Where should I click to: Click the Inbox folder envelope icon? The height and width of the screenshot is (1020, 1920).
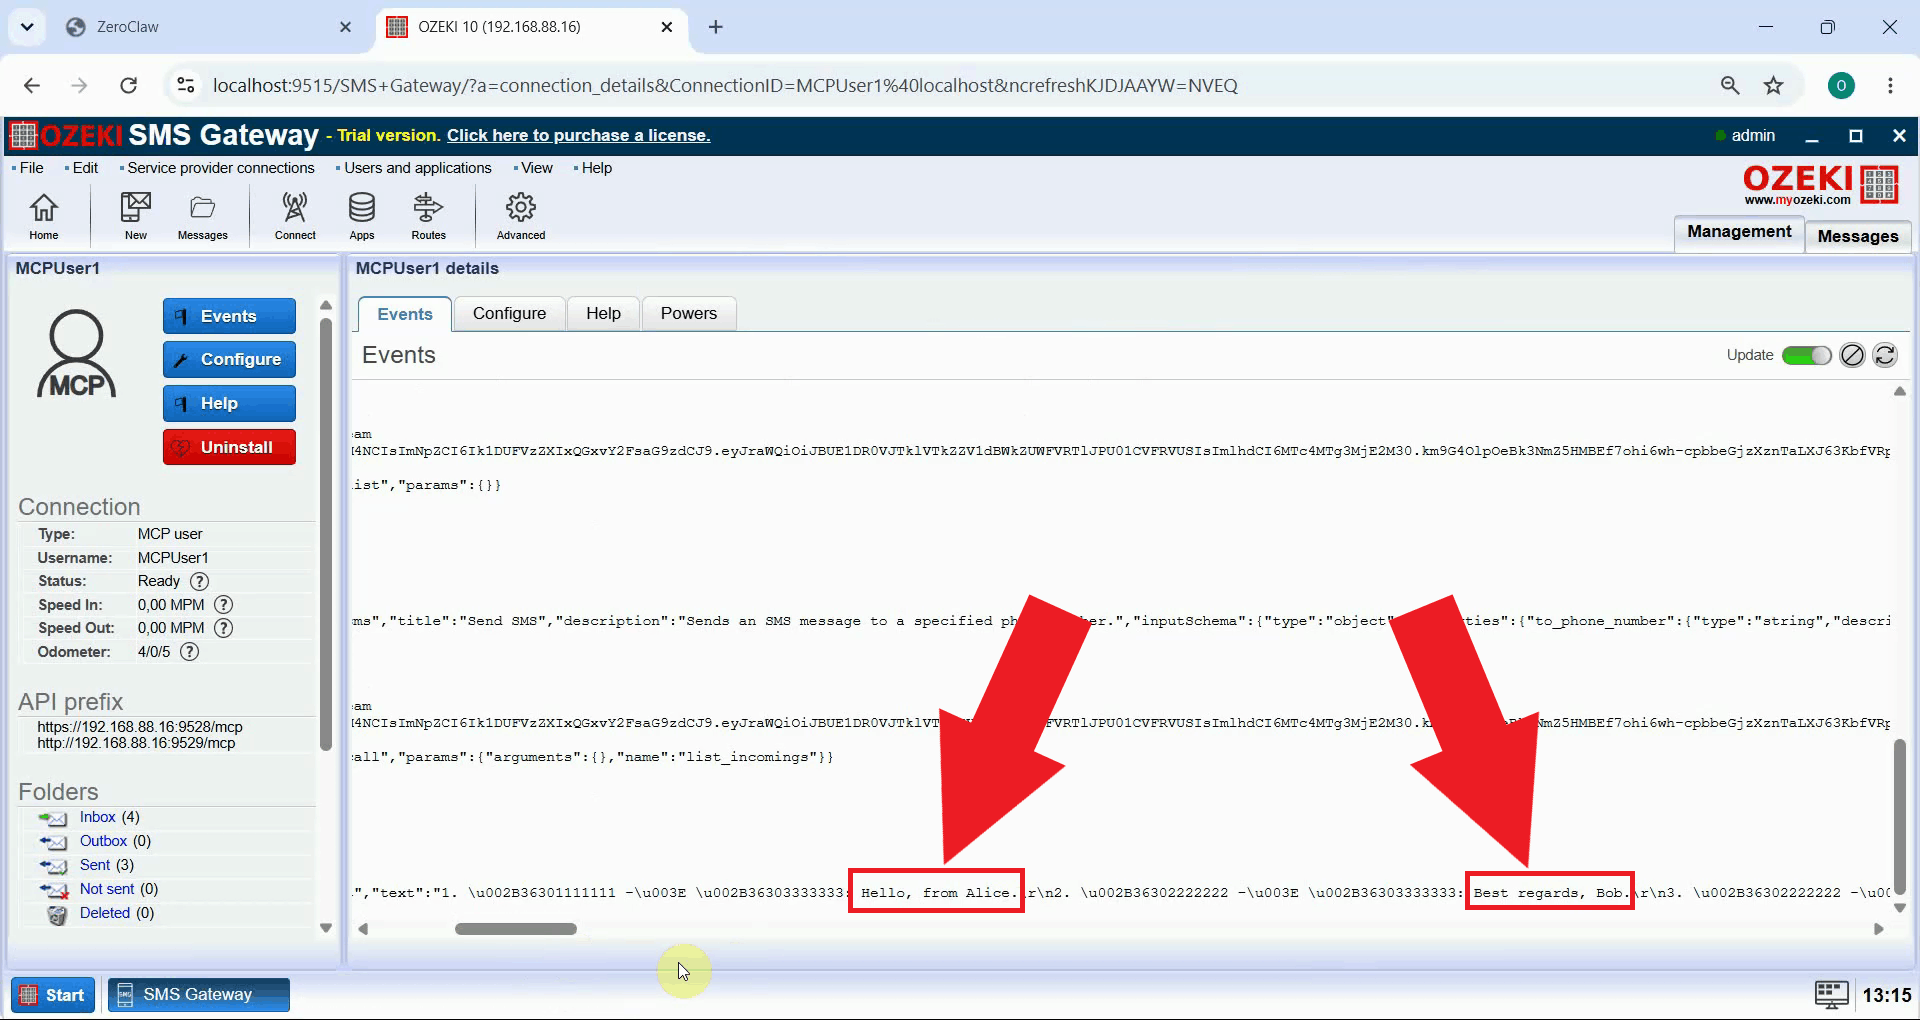[x=54, y=818]
